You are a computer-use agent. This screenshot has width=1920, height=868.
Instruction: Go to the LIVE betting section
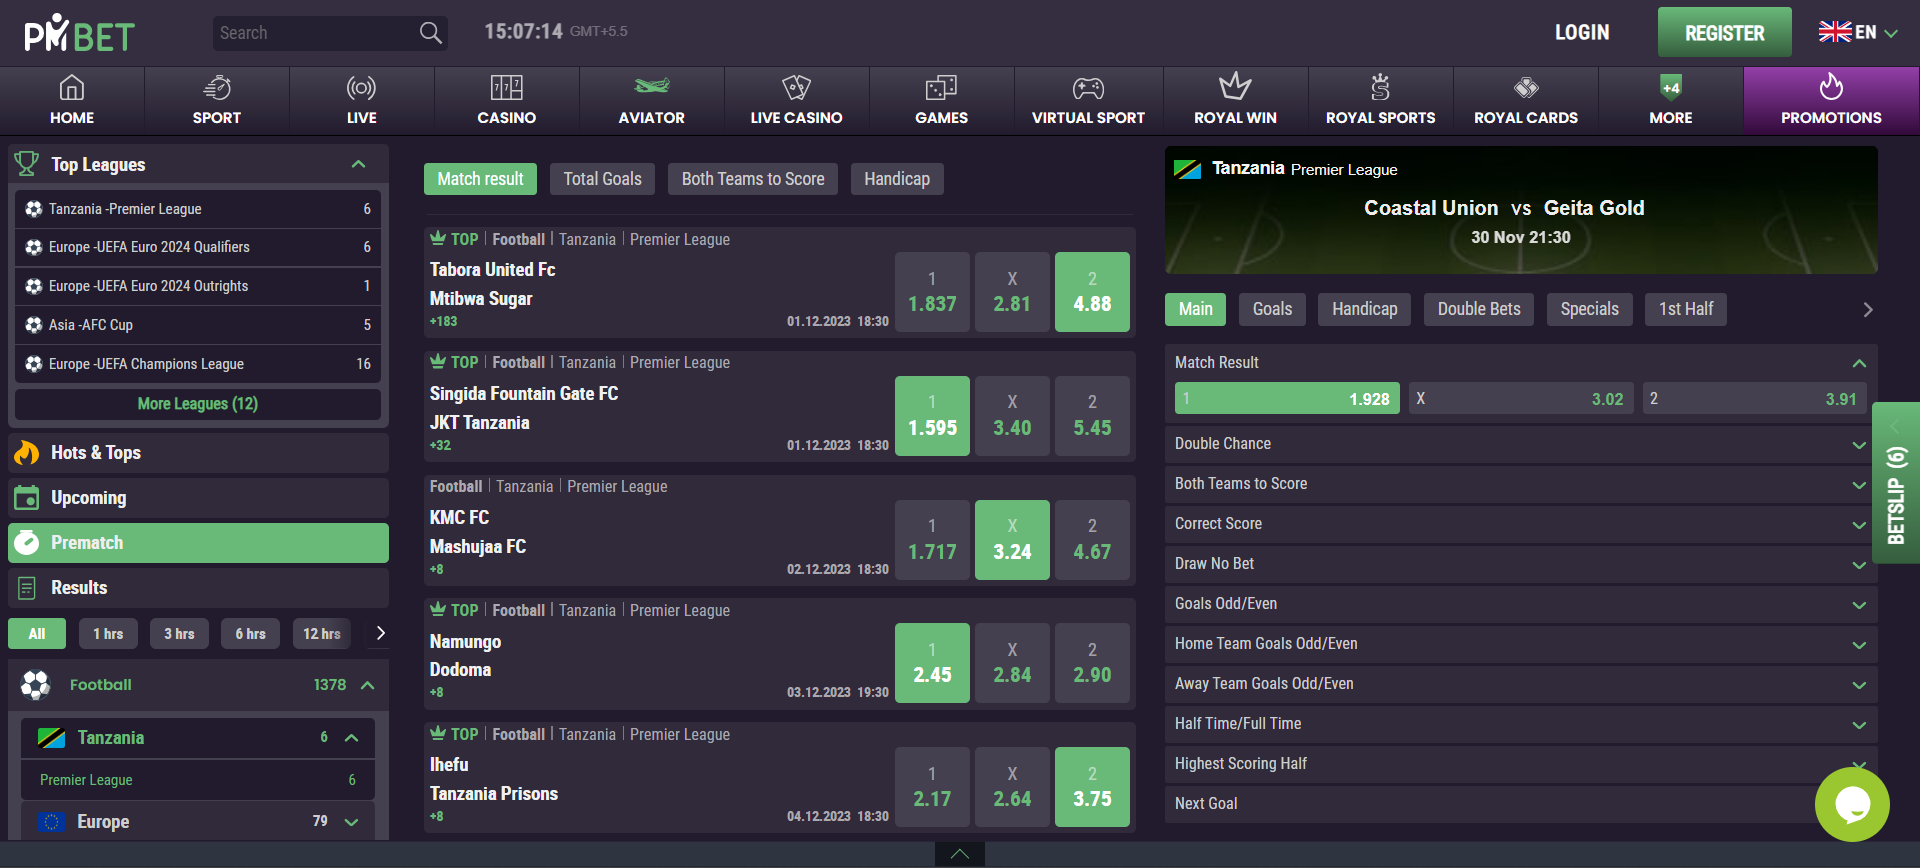tap(361, 100)
